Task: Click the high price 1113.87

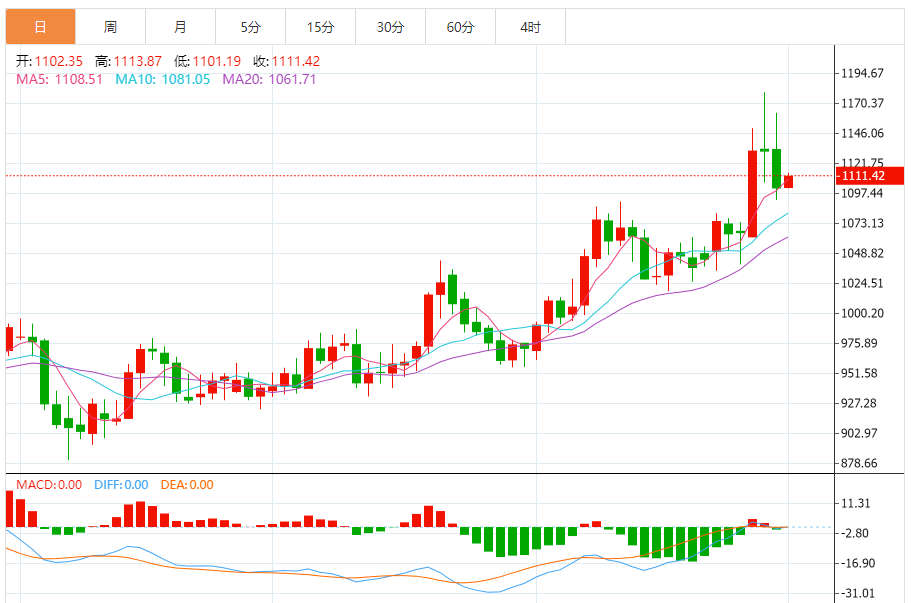Action: point(137,61)
